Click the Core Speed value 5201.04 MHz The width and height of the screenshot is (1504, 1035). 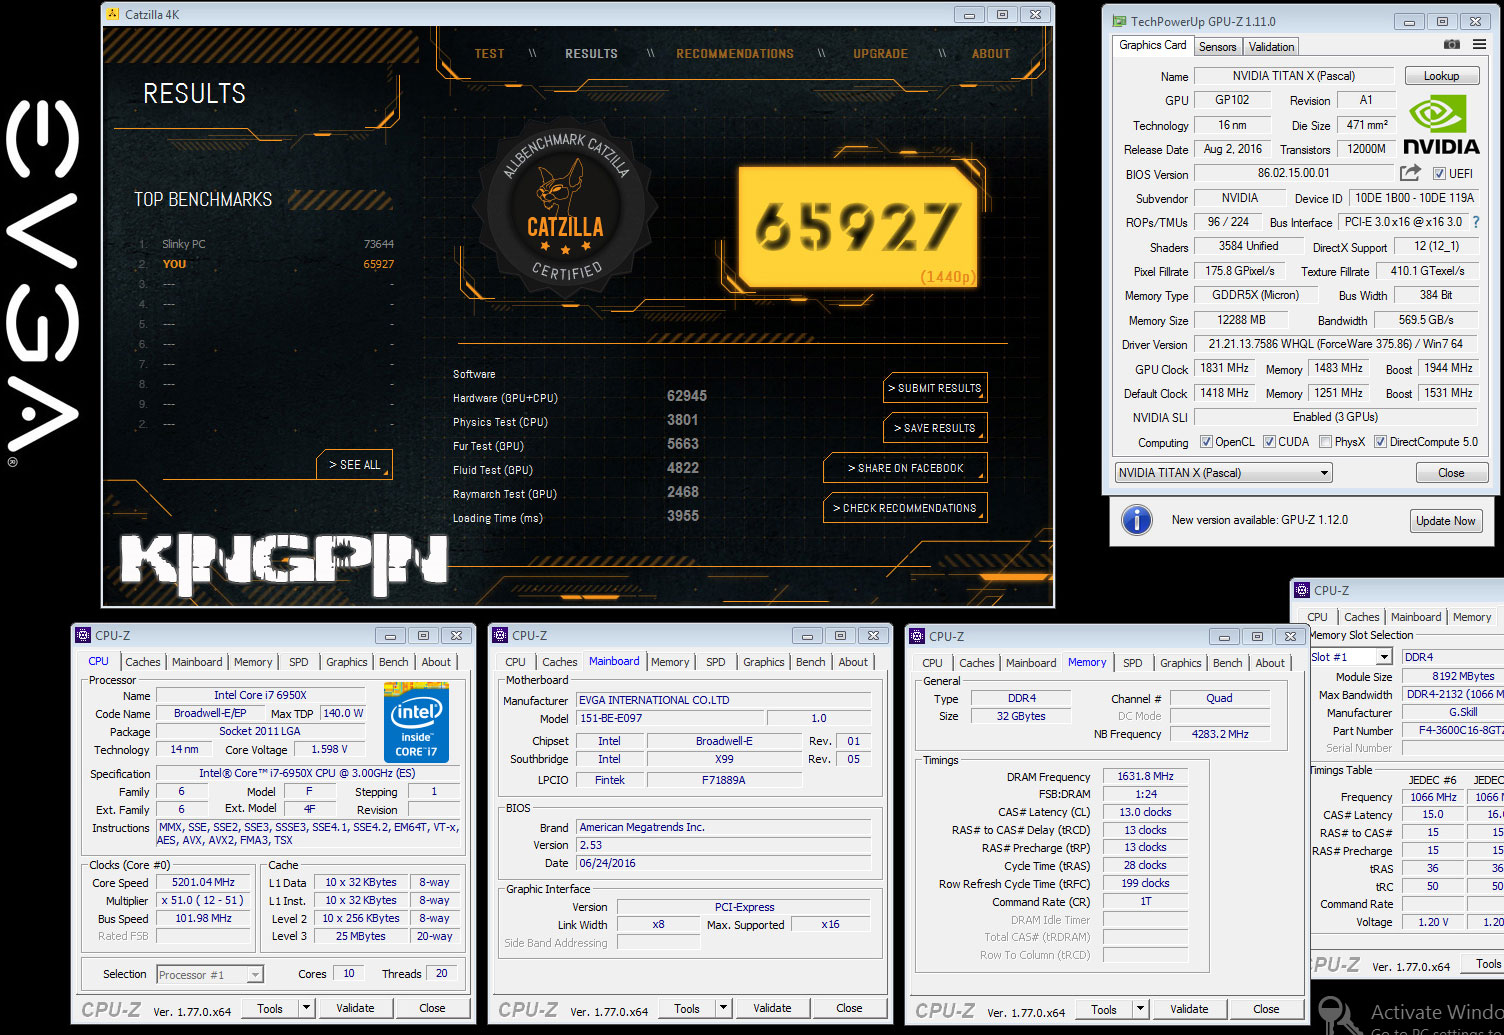pyautogui.click(x=203, y=882)
